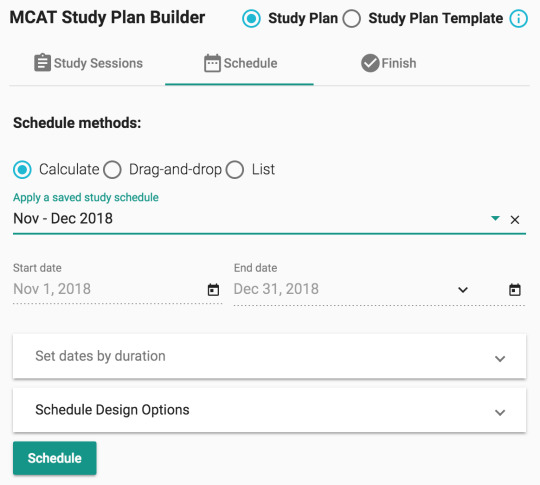The height and width of the screenshot is (485, 540).
Task: Open the End date calendar picker icon
Action: point(515,289)
